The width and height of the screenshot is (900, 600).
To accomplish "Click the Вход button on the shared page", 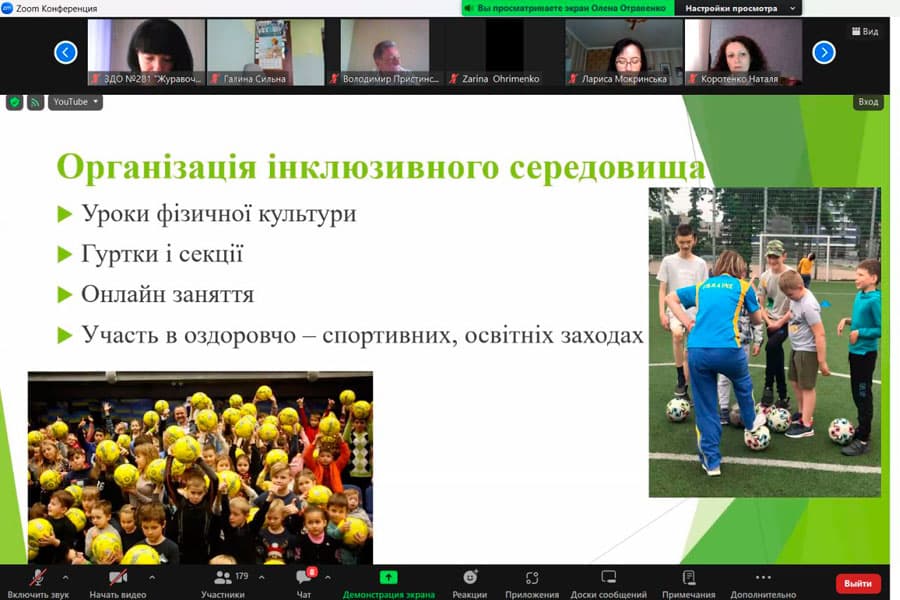I will [867, 101].
